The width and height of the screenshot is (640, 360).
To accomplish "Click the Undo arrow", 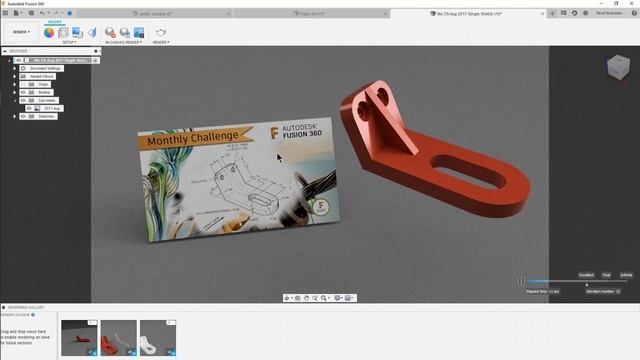I will (x=42, y=13).
